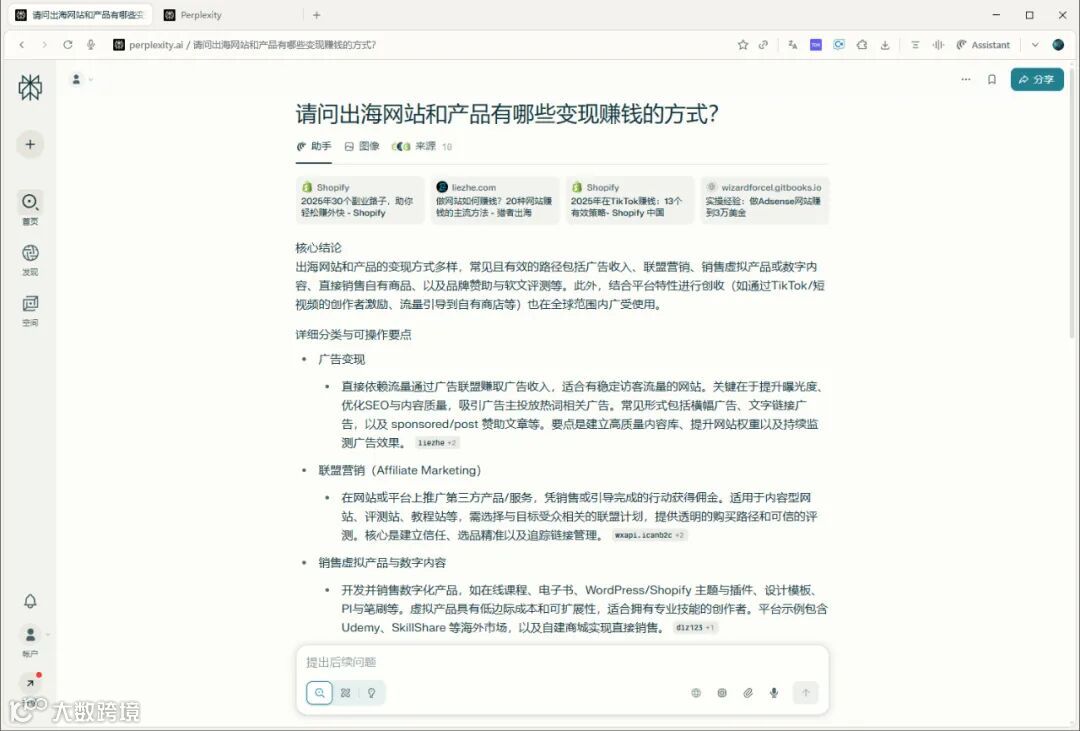Switch to research mode toggle in the input box
The height and width of the screenshot is (731, 1080).
coord(346,693)
